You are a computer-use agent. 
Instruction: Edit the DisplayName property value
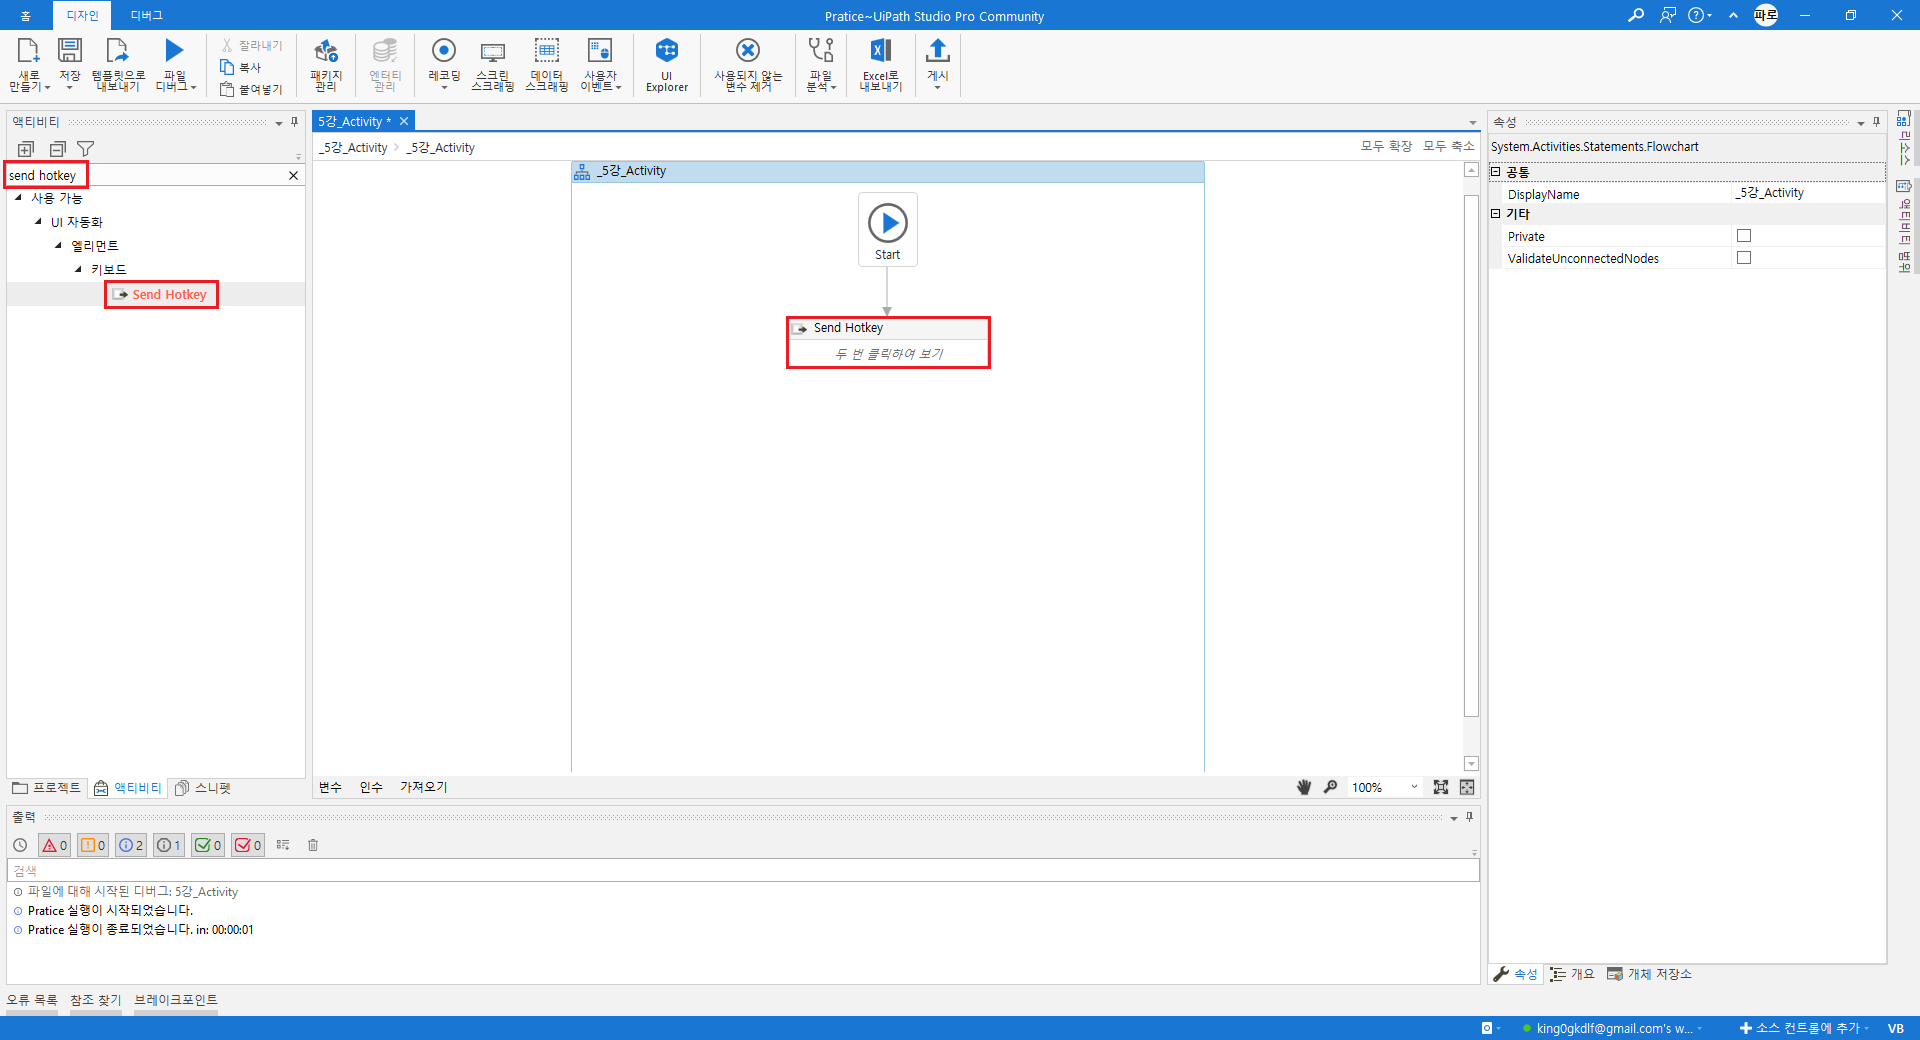click(1808, 193)
